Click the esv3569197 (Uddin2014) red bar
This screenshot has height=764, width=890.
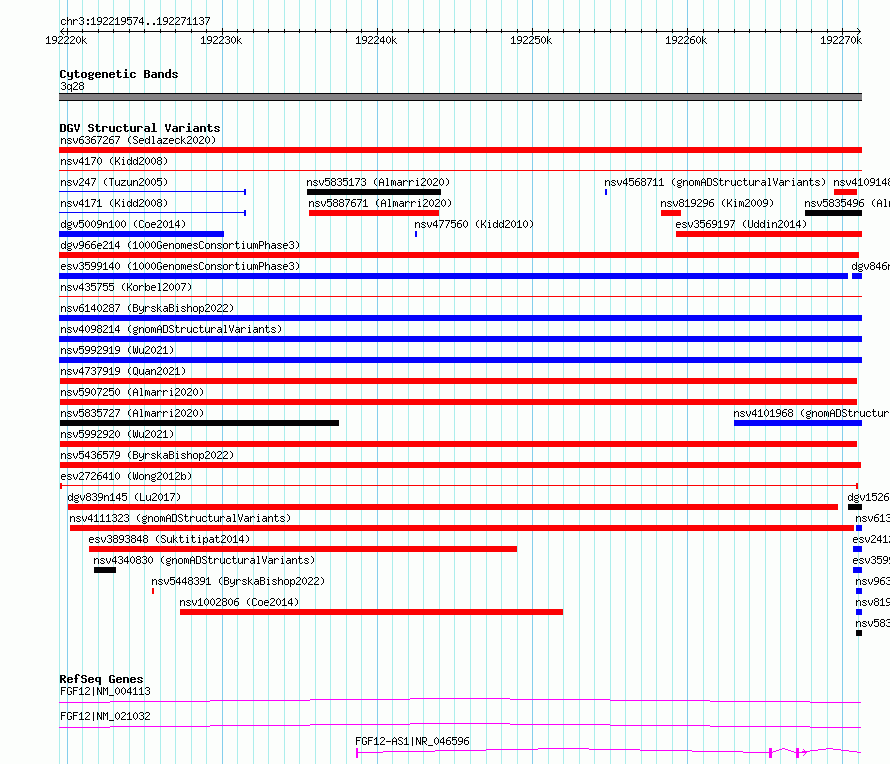click(x=769, y=234)
